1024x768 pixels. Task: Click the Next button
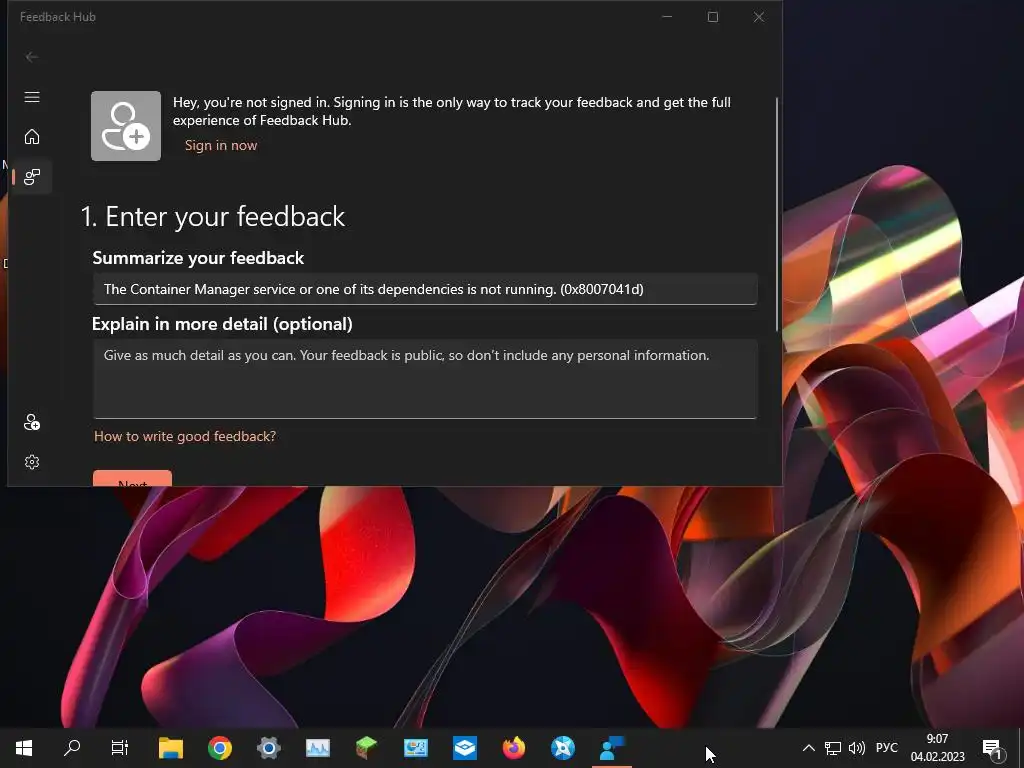pyautogui.click(x=133, y=479)
